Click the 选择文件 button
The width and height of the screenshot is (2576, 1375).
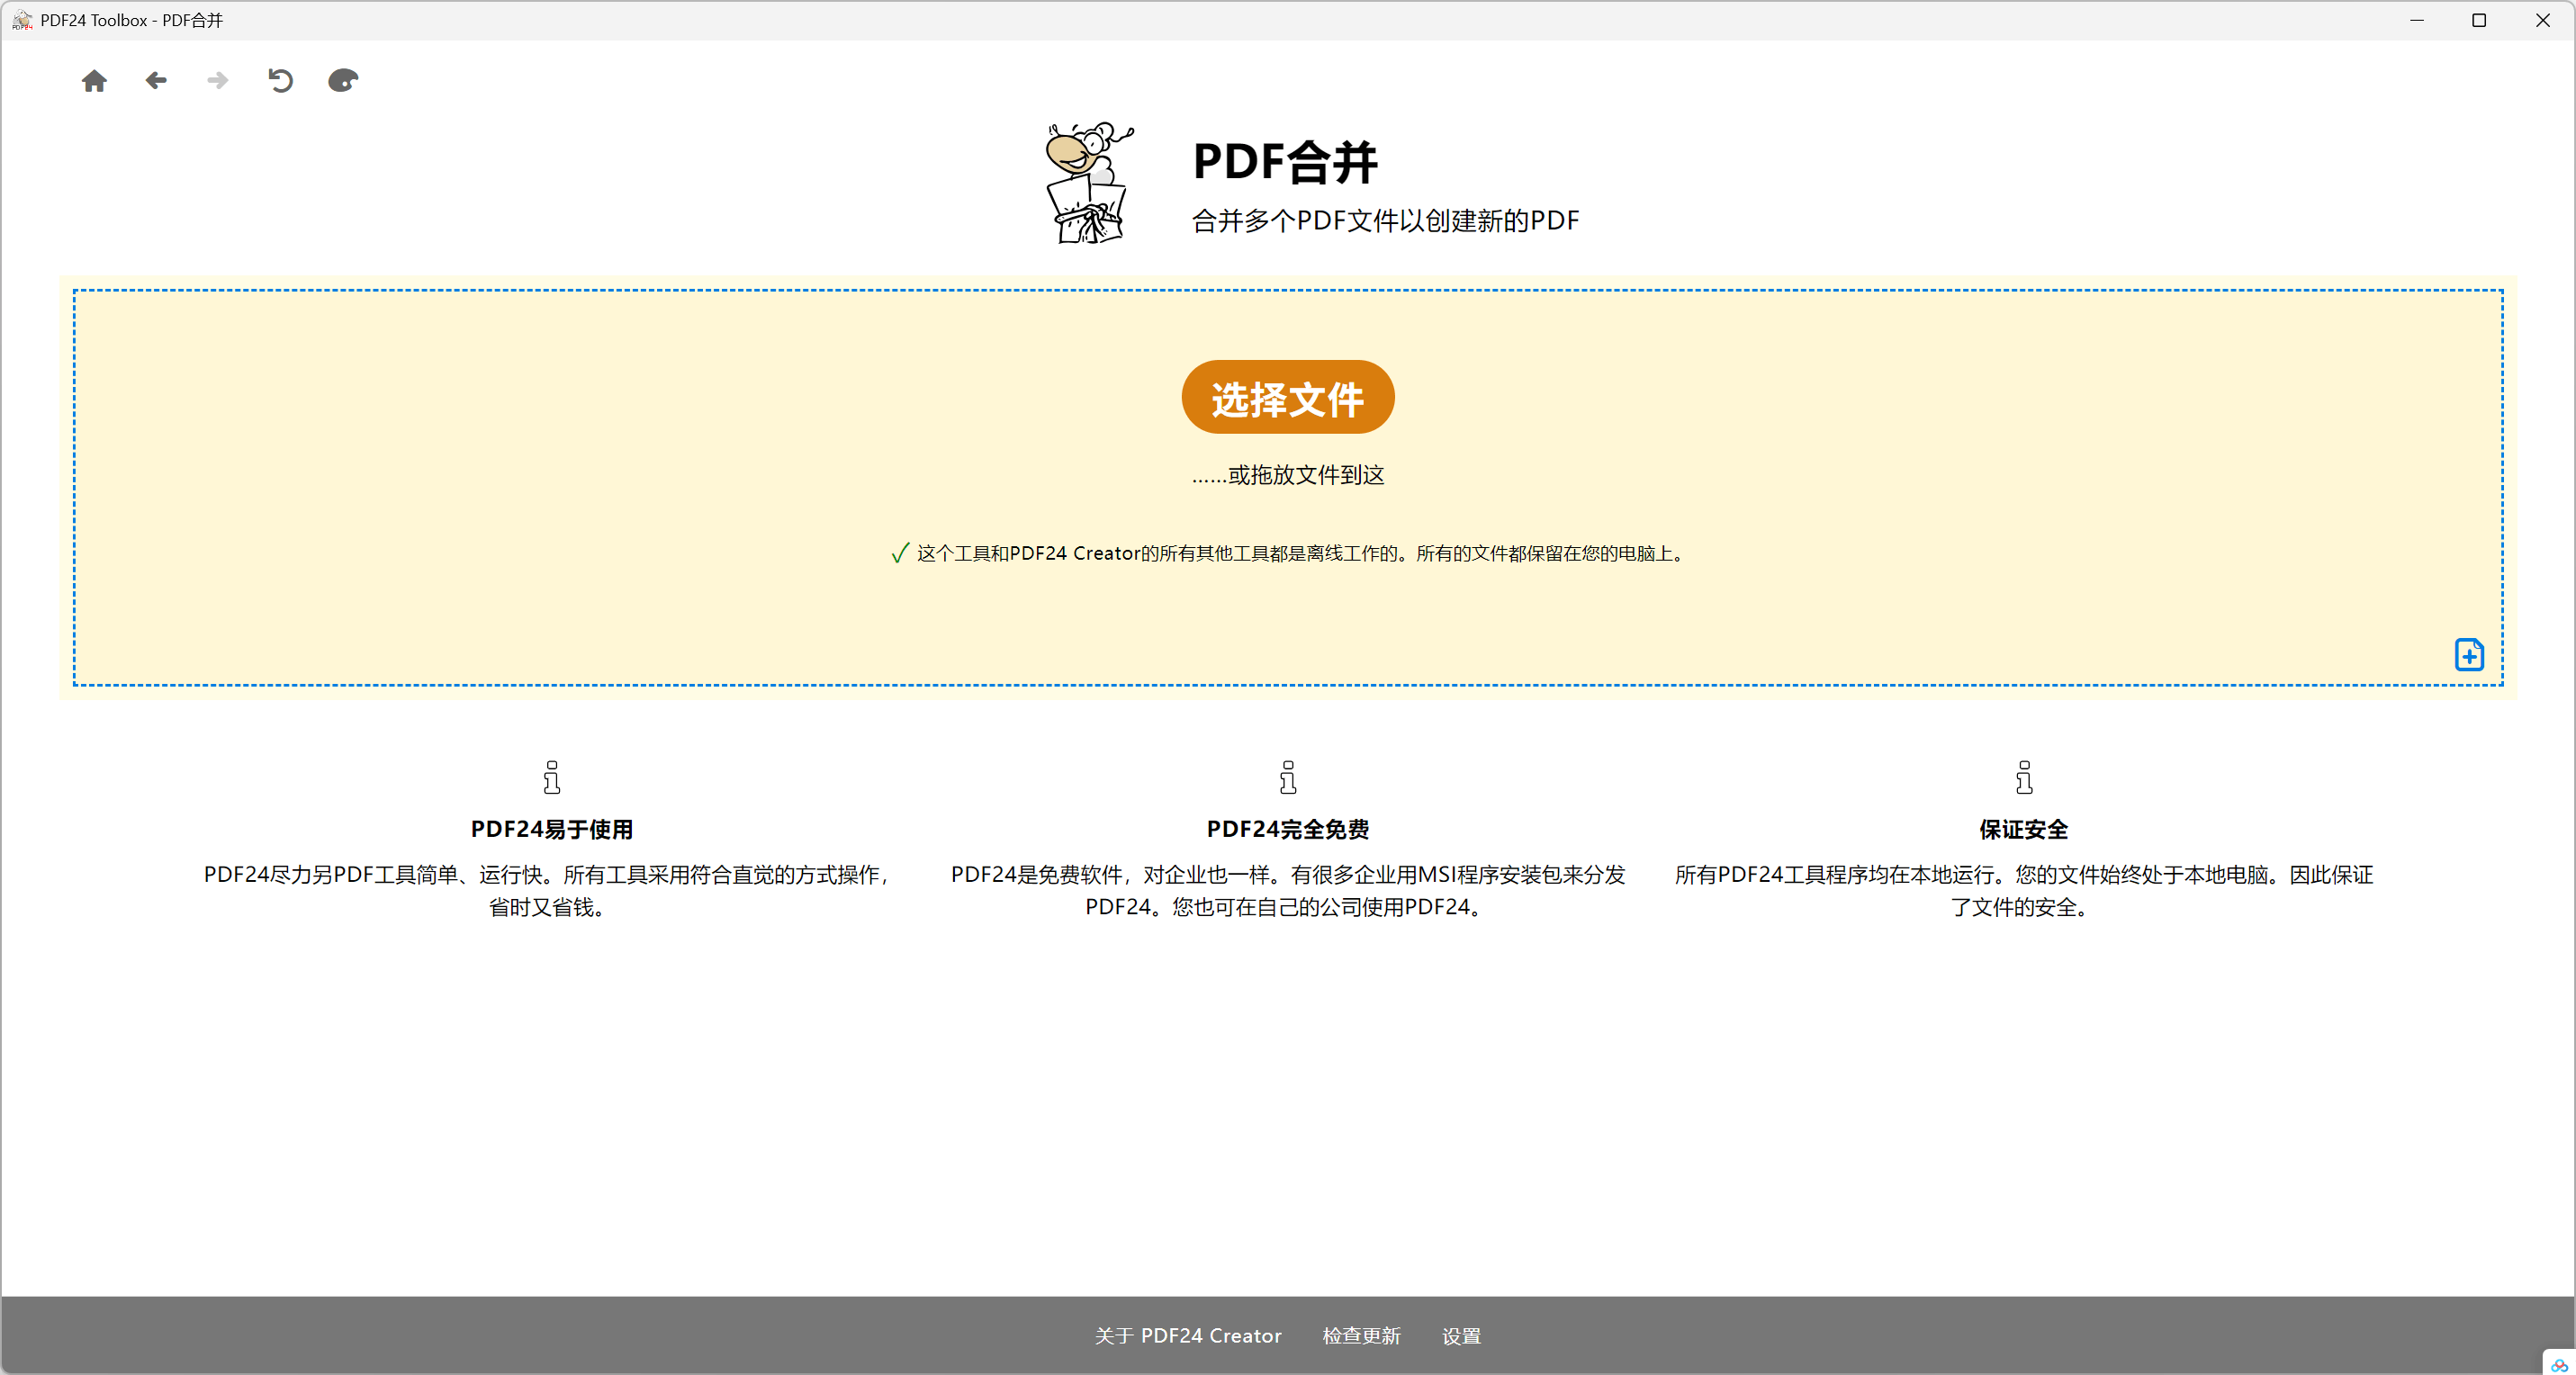[1287, 397]
